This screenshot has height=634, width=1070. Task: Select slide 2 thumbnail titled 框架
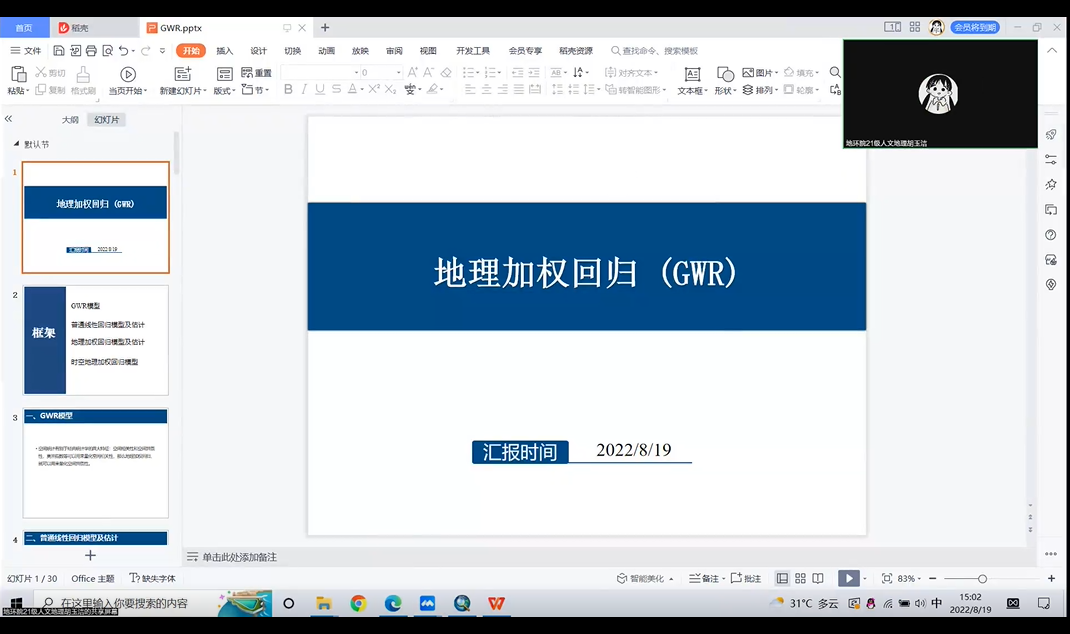click(x=96, y=340)
